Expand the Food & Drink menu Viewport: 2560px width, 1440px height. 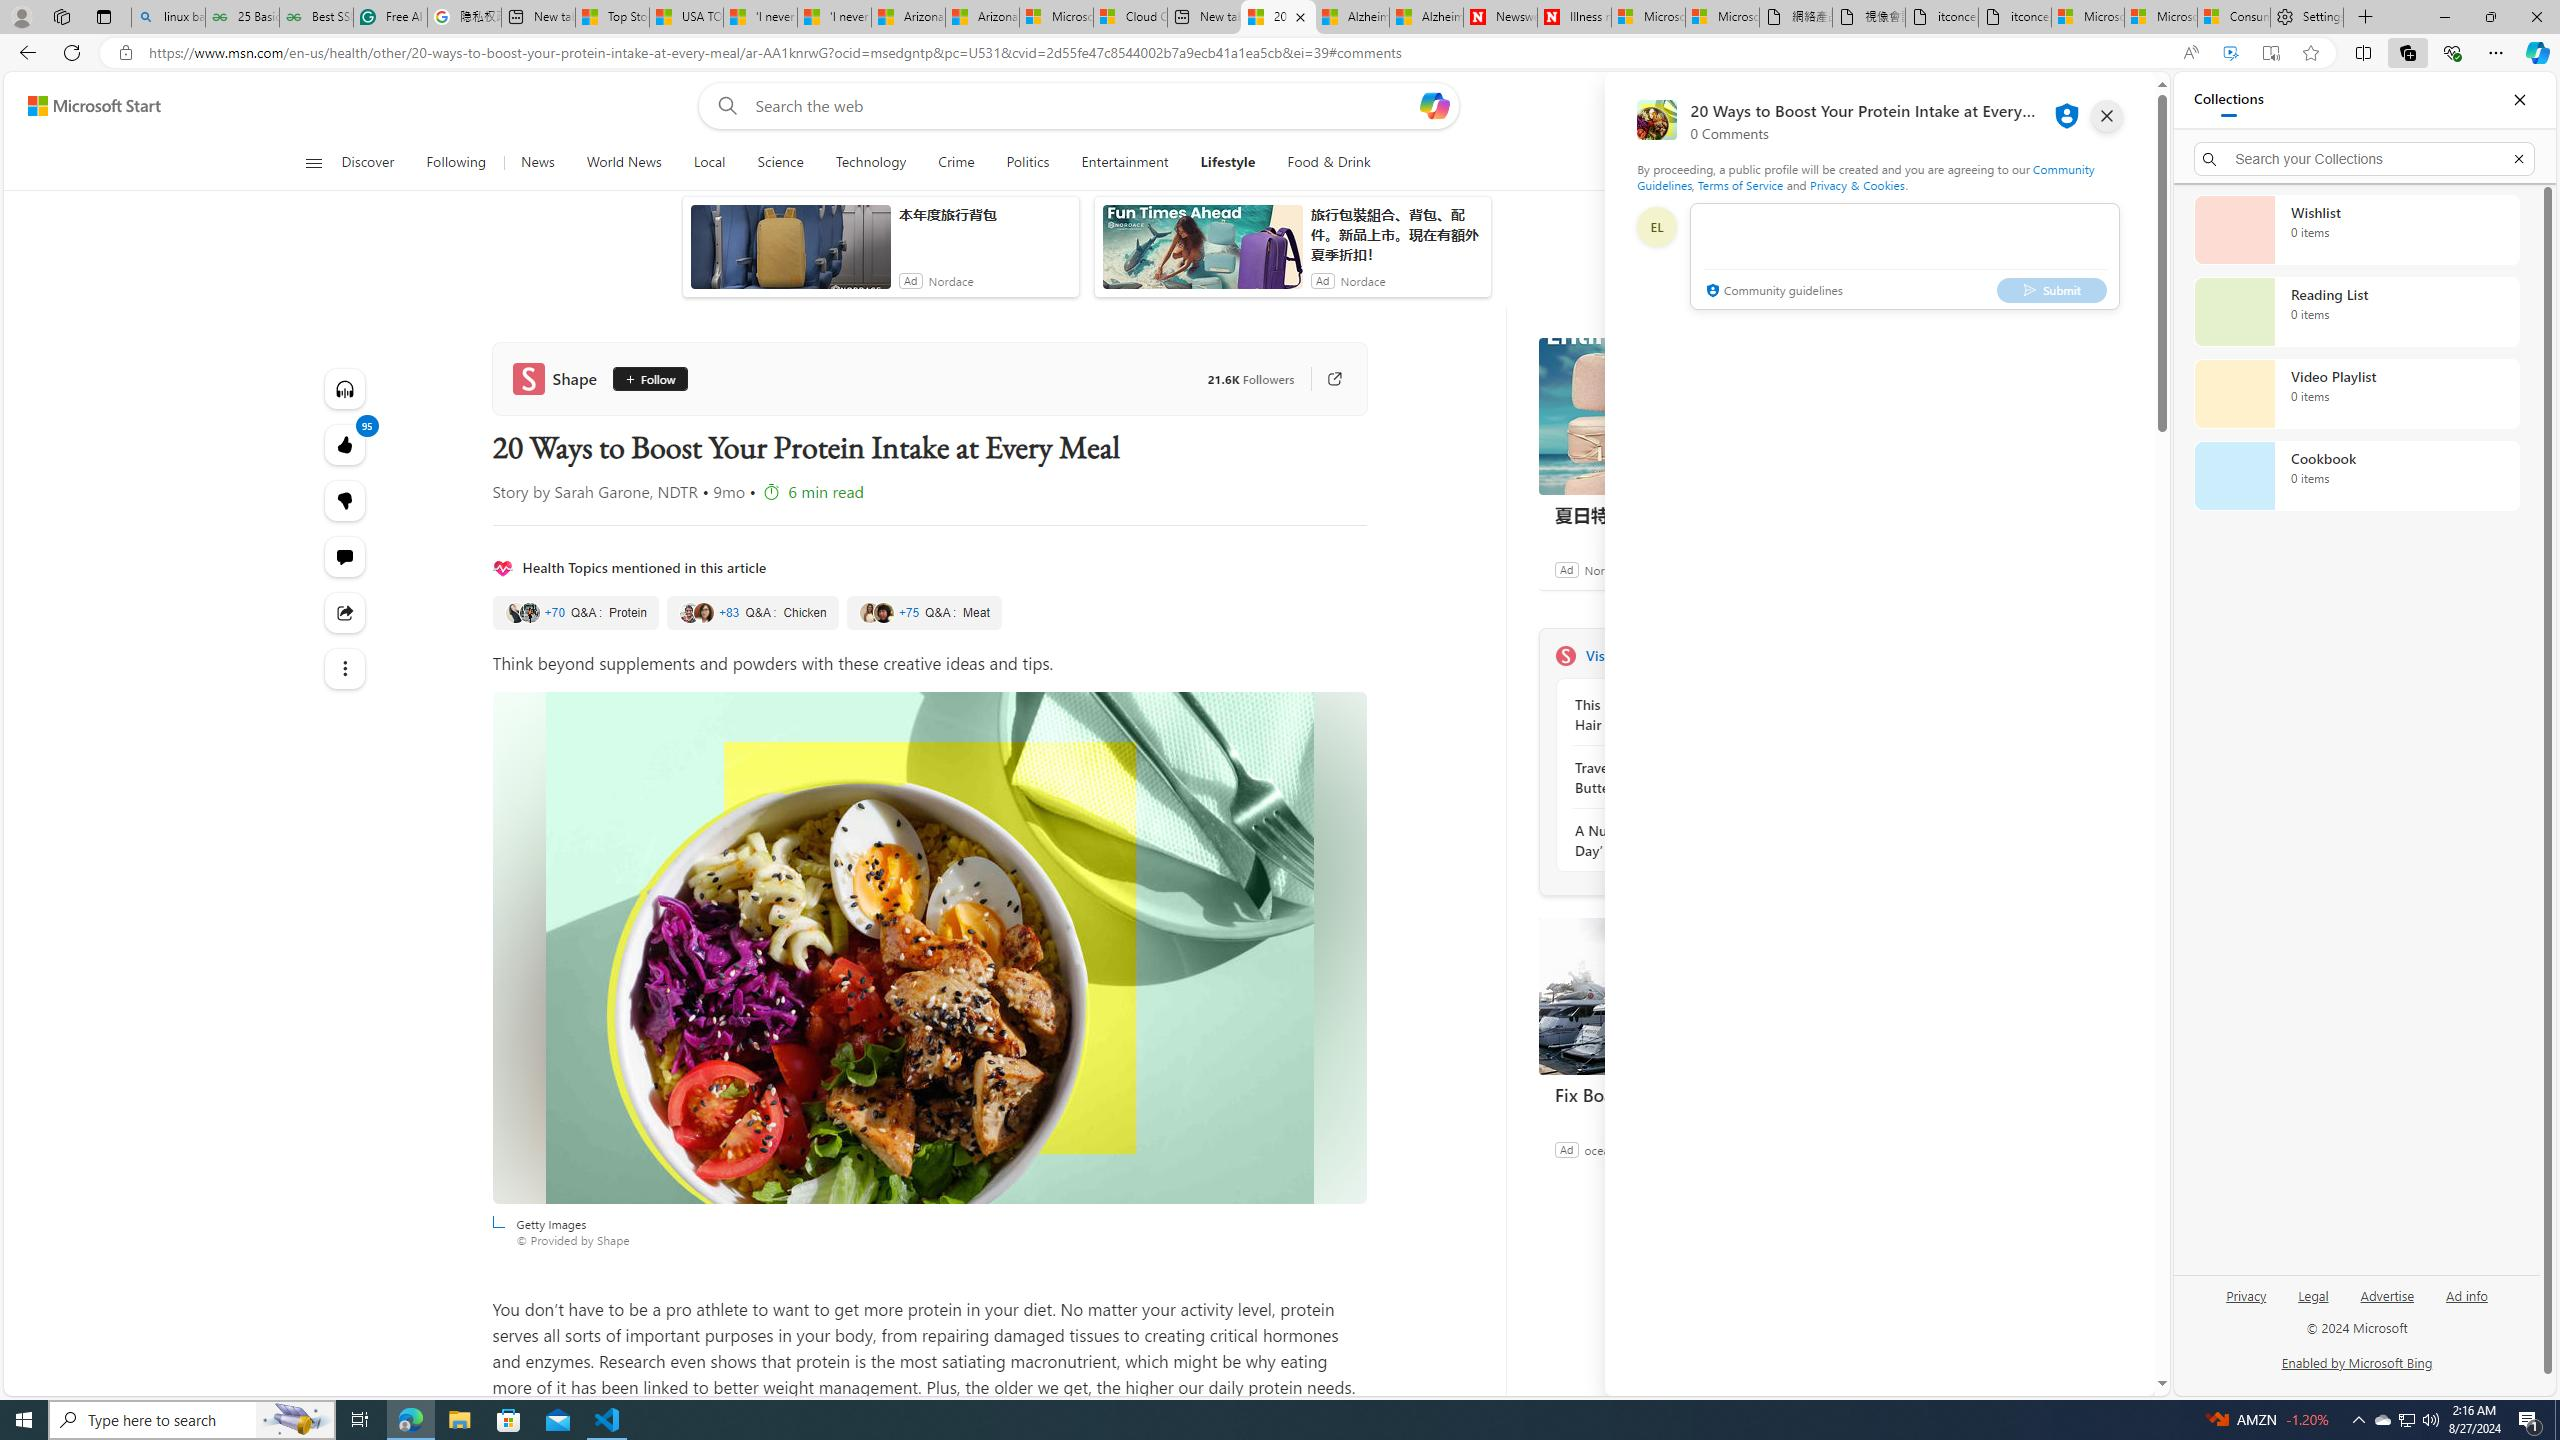point(1327,163)
